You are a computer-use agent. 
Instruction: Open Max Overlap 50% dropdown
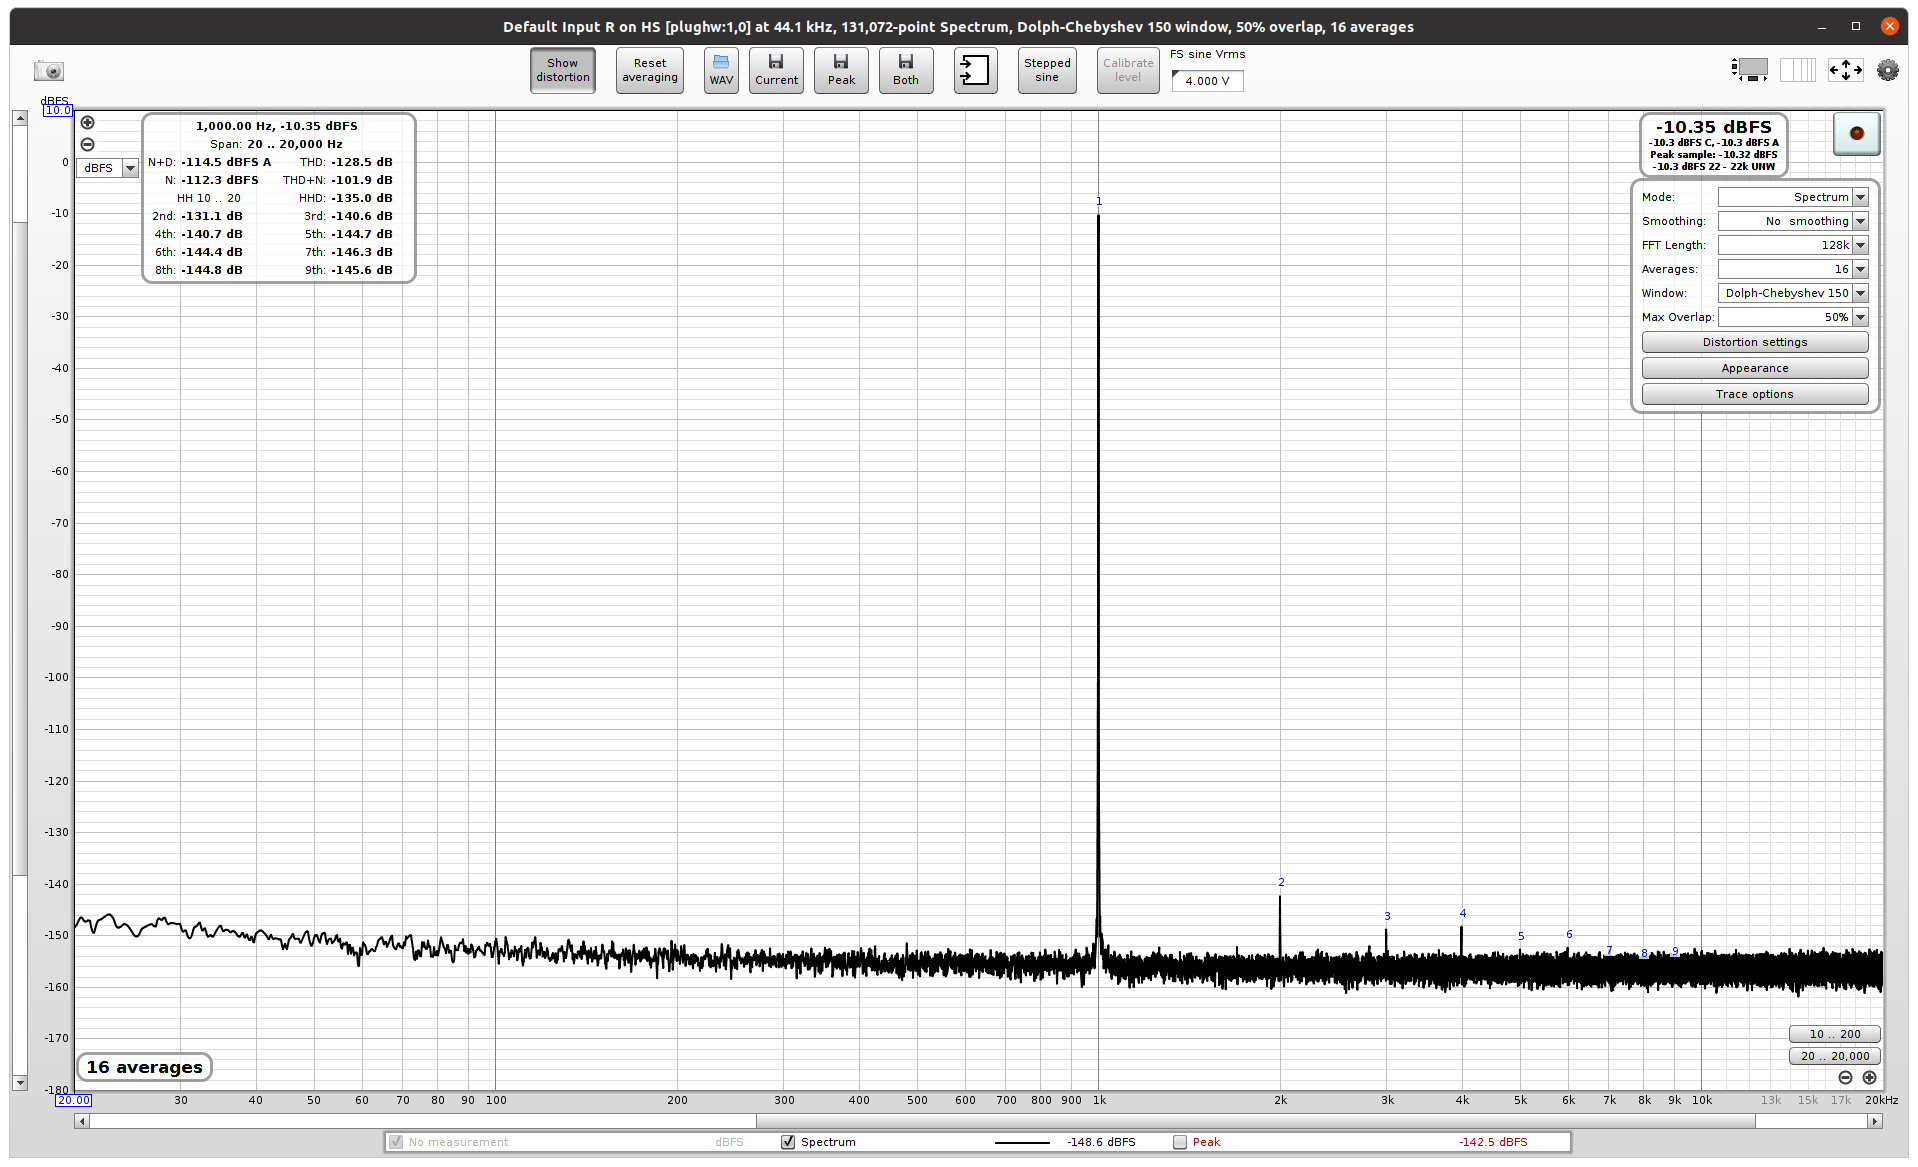pyautogui.click(x=1793, y=317)
